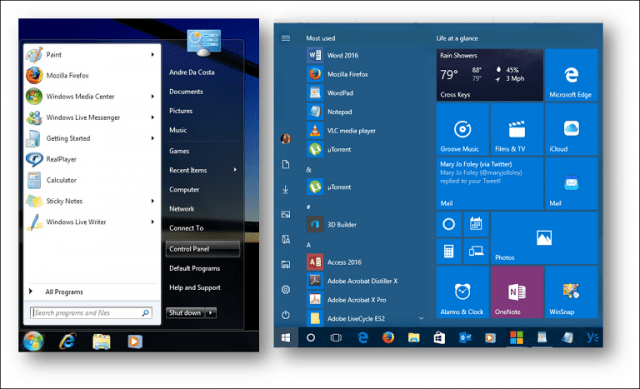
Task: Click the Search programs and files box
Action: pyautogui.click(x=91, y=313)
